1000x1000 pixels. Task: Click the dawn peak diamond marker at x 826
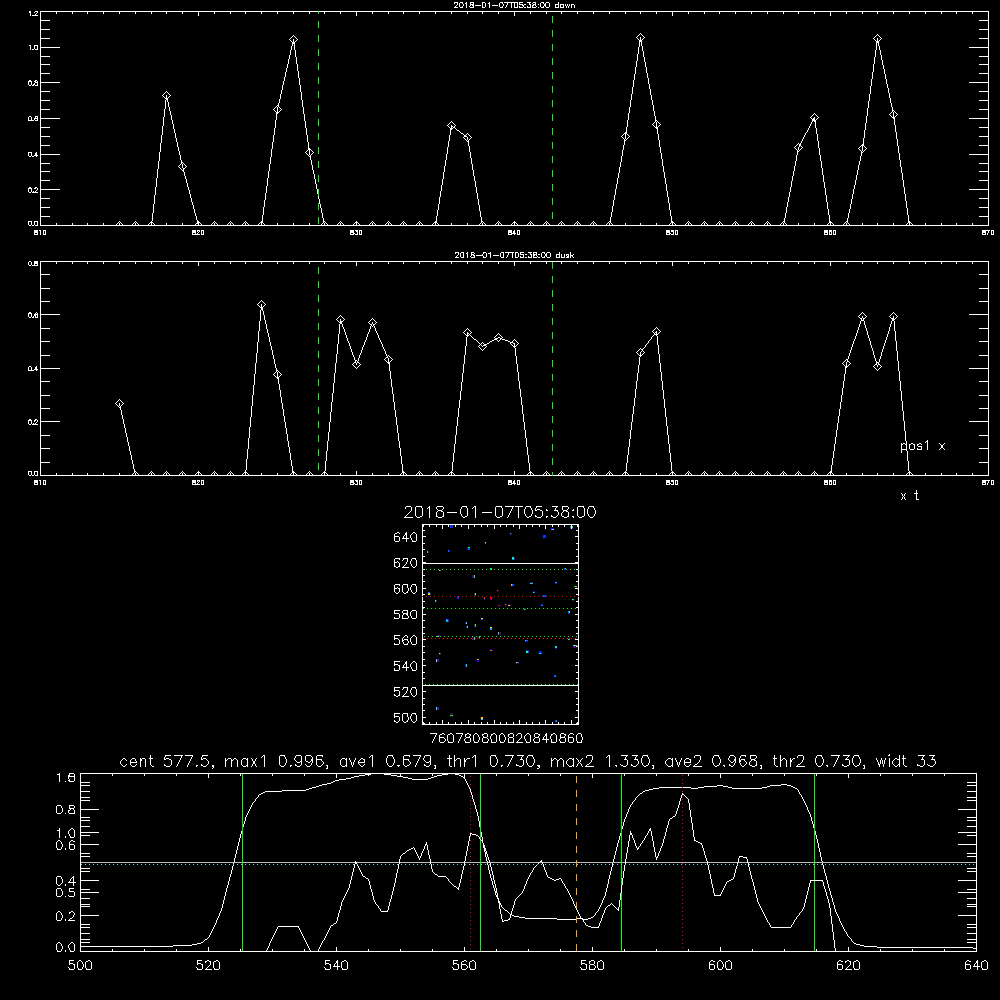(x=293, y=40)
